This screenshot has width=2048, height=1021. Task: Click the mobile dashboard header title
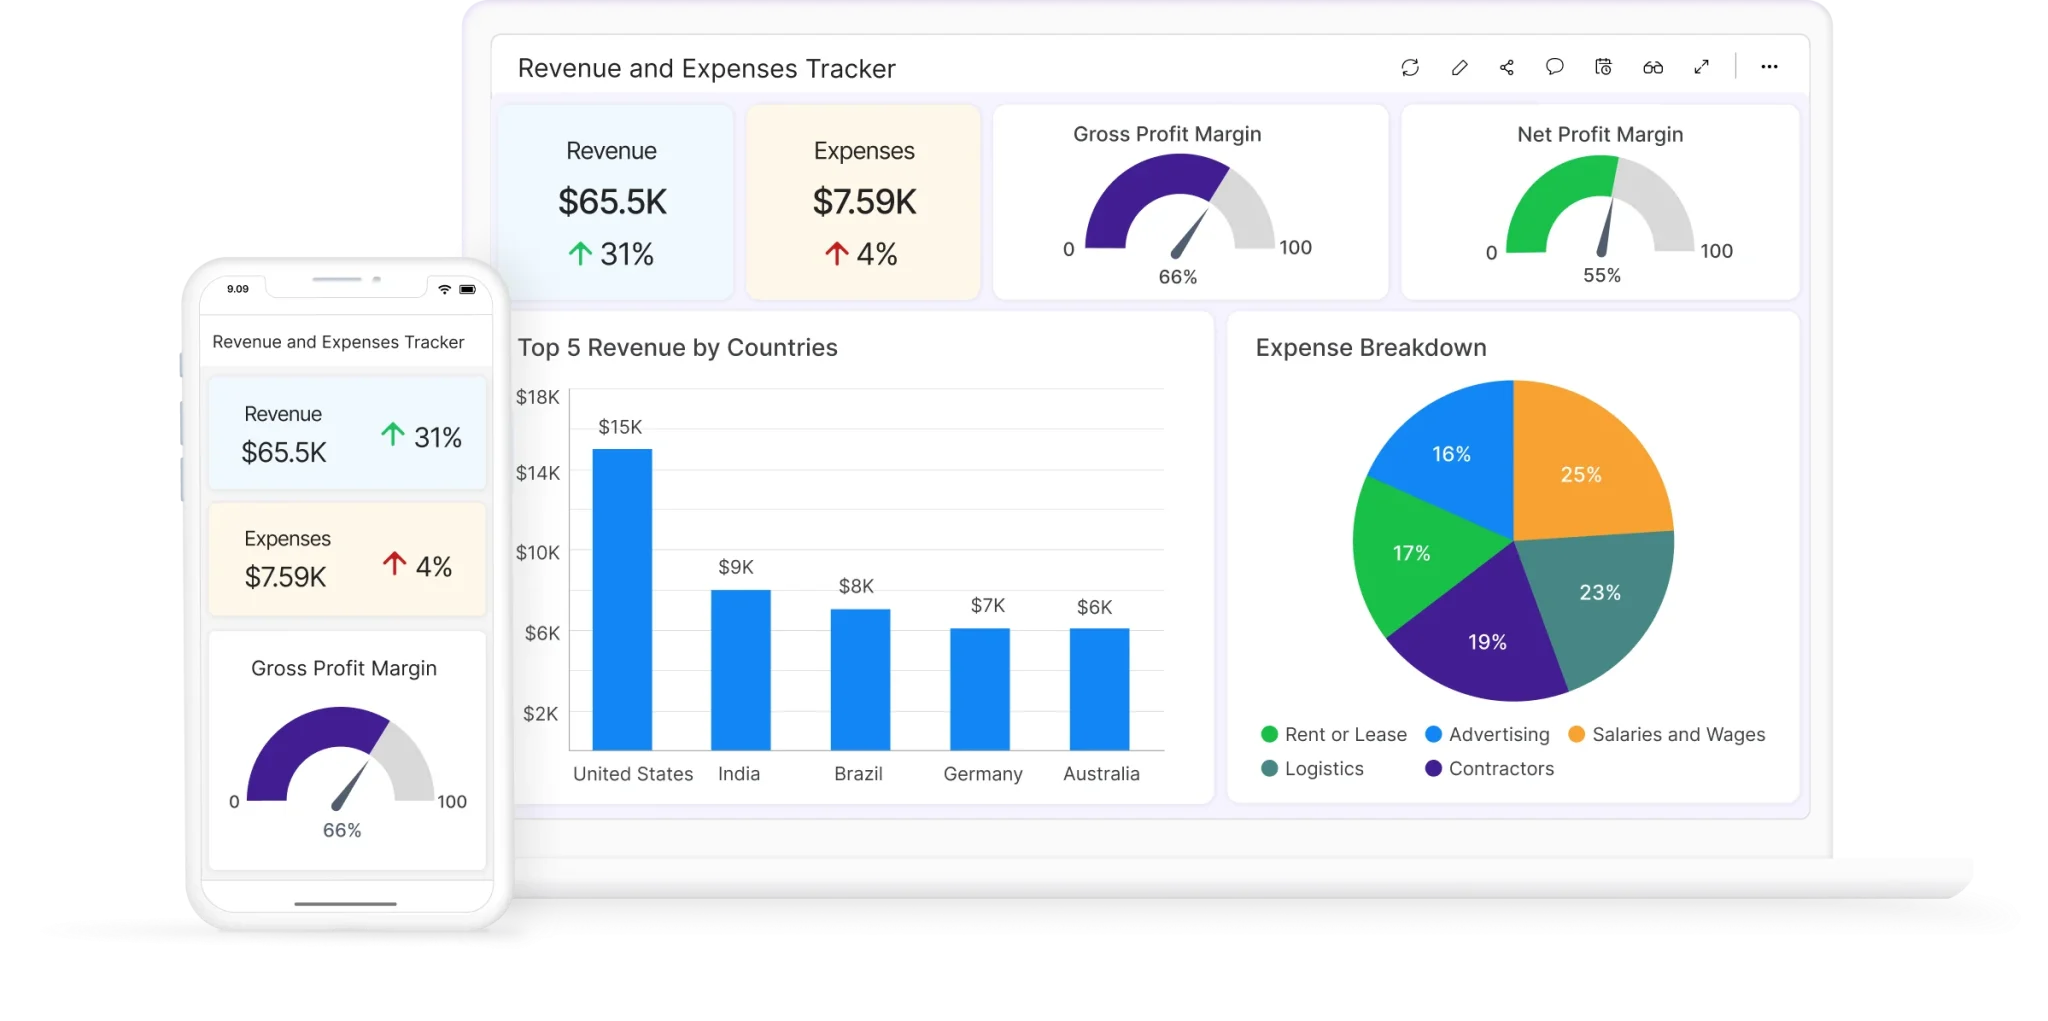(338, 341)
